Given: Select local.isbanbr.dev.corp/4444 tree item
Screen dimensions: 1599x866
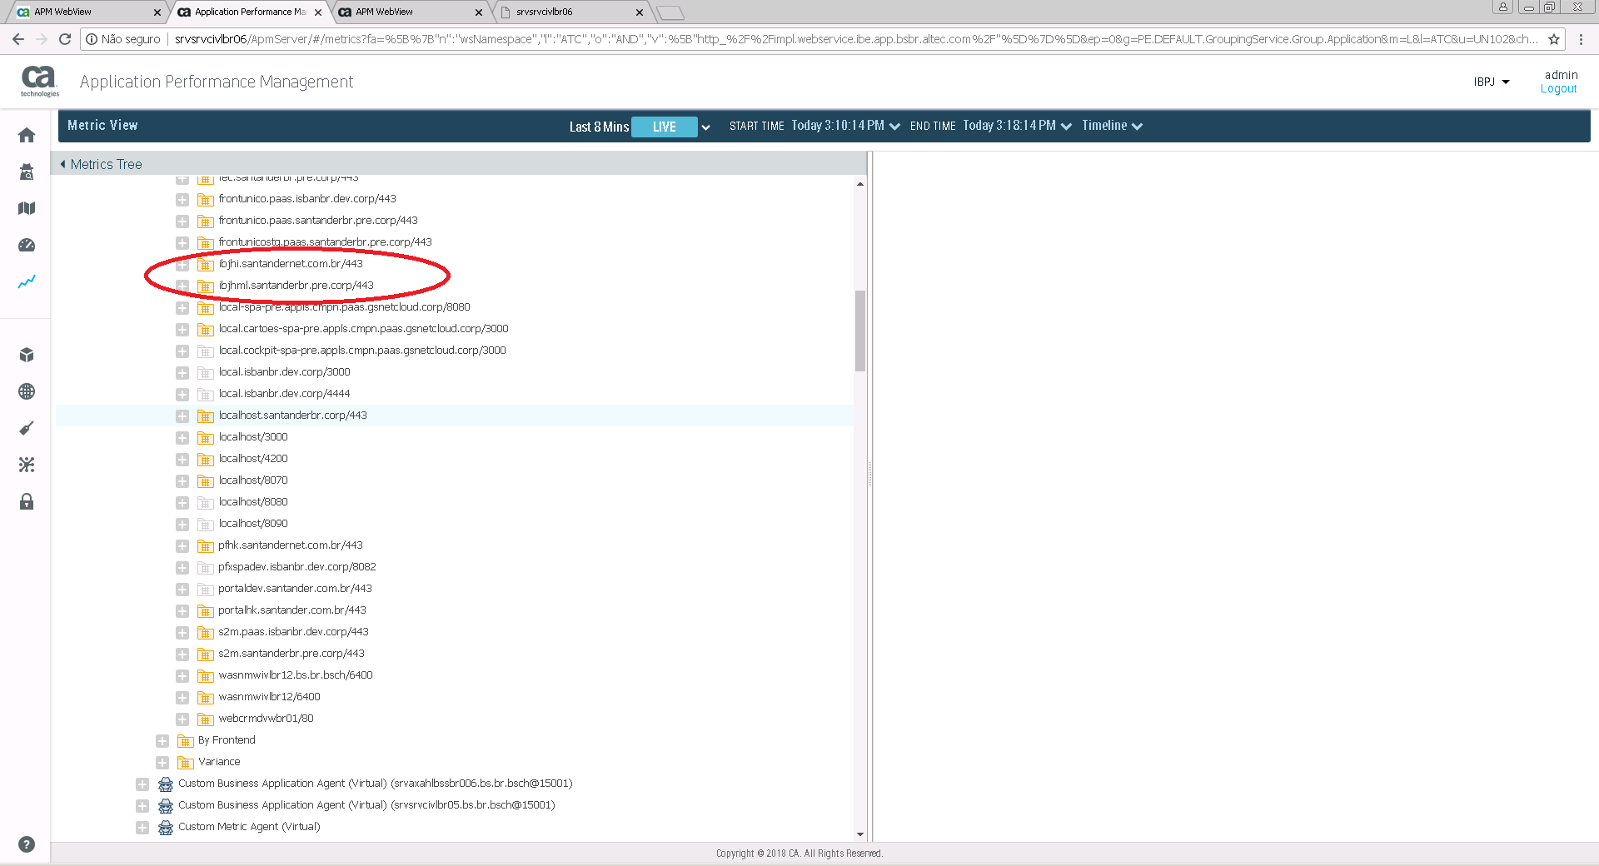Looking at the screenshot, I should point(284,394).
